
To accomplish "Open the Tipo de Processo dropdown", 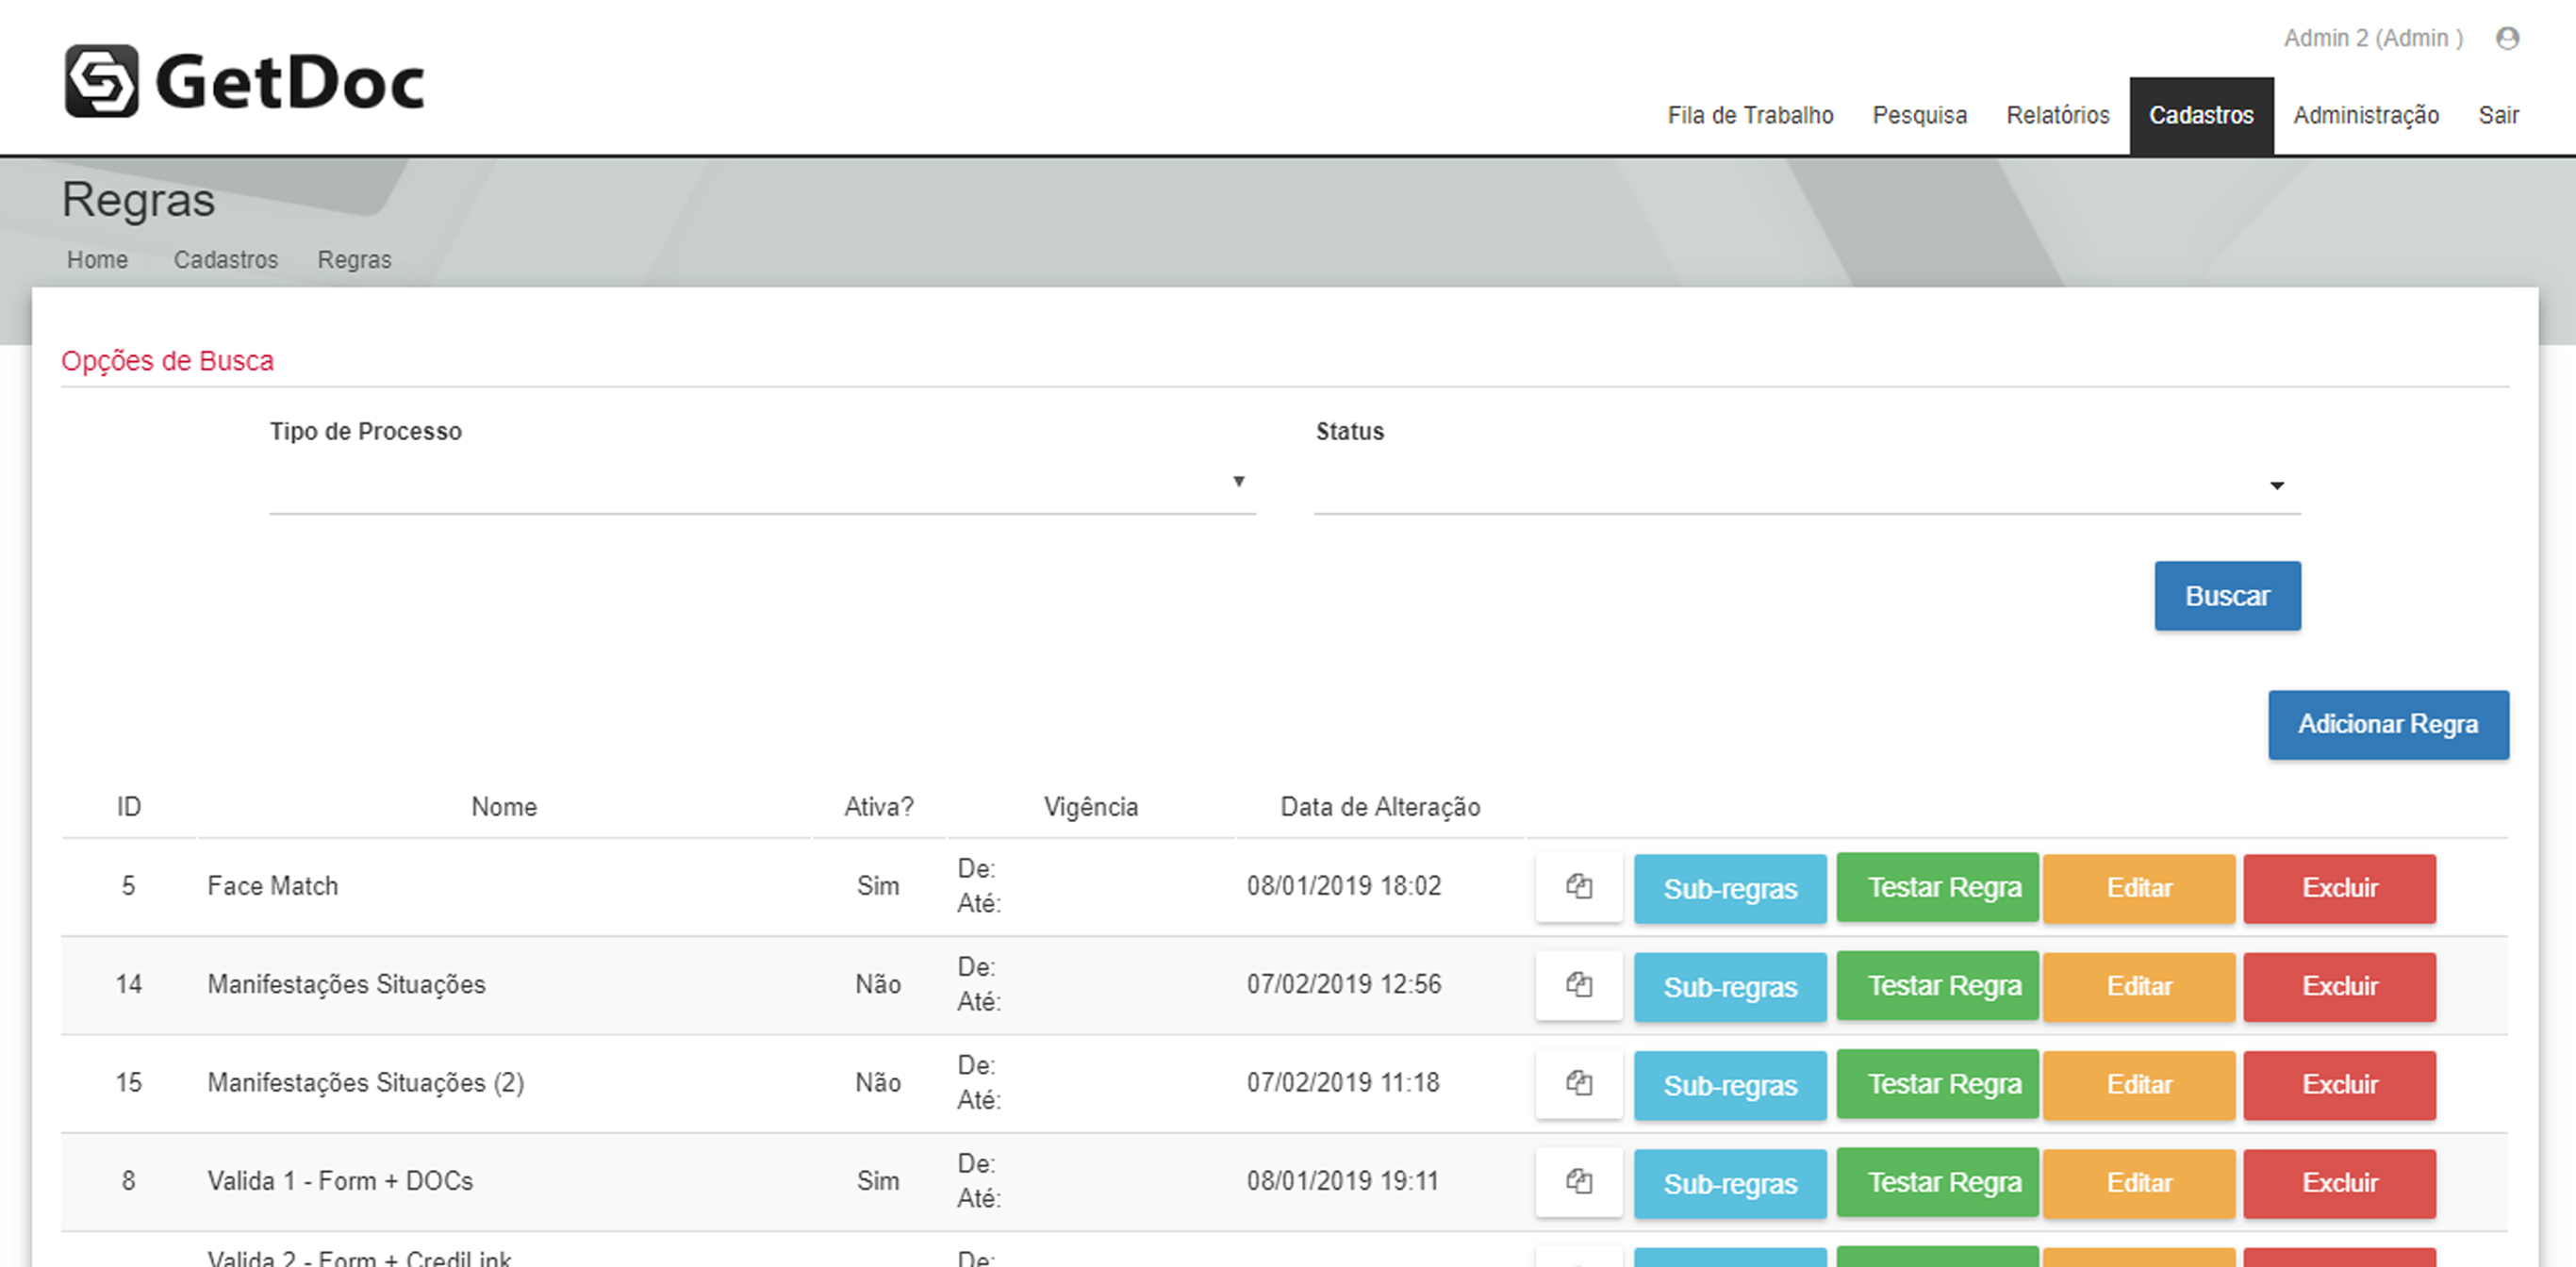I will click(x=762, y=483).
